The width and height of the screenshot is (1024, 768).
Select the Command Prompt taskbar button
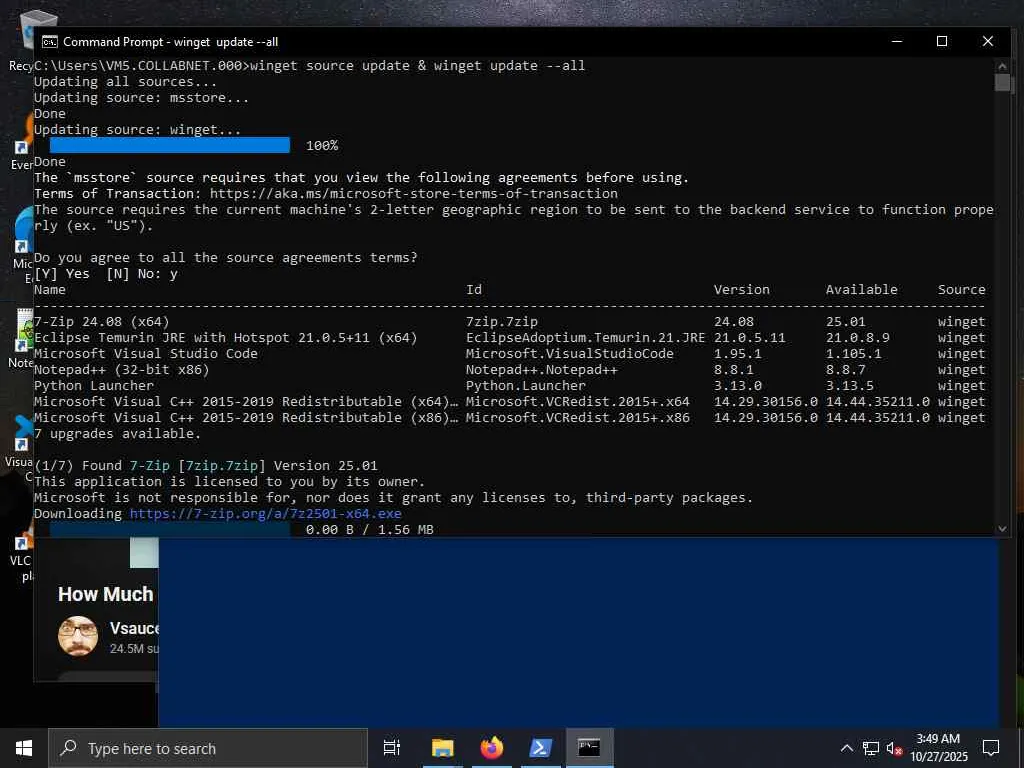[x=590, y=748]
